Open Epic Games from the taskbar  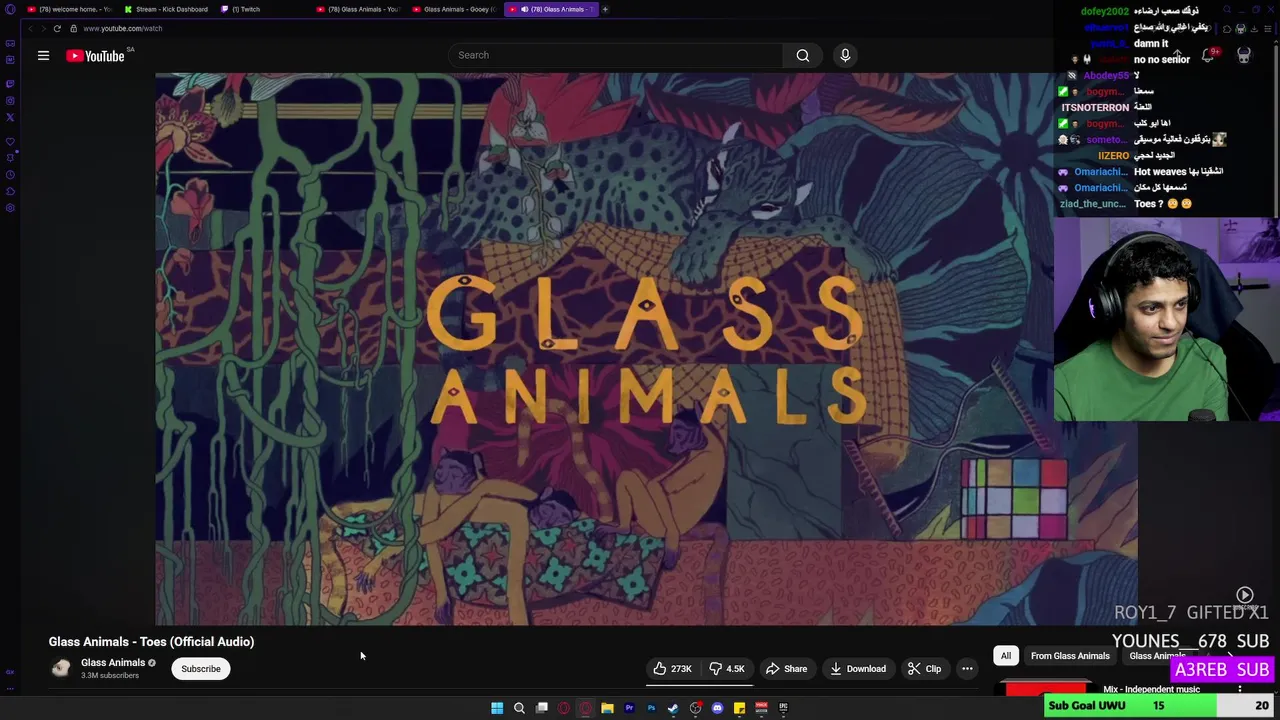point(783,708)
